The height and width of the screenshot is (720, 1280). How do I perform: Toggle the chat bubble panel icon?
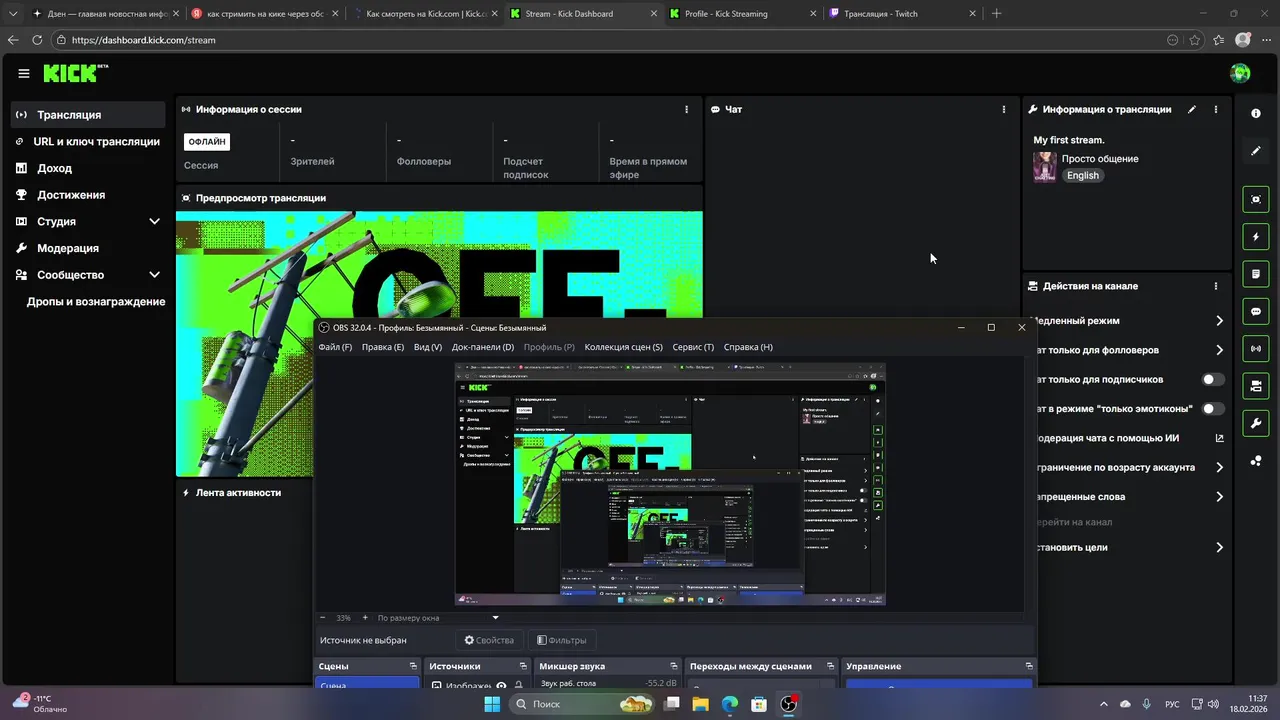click(1256, 311)
